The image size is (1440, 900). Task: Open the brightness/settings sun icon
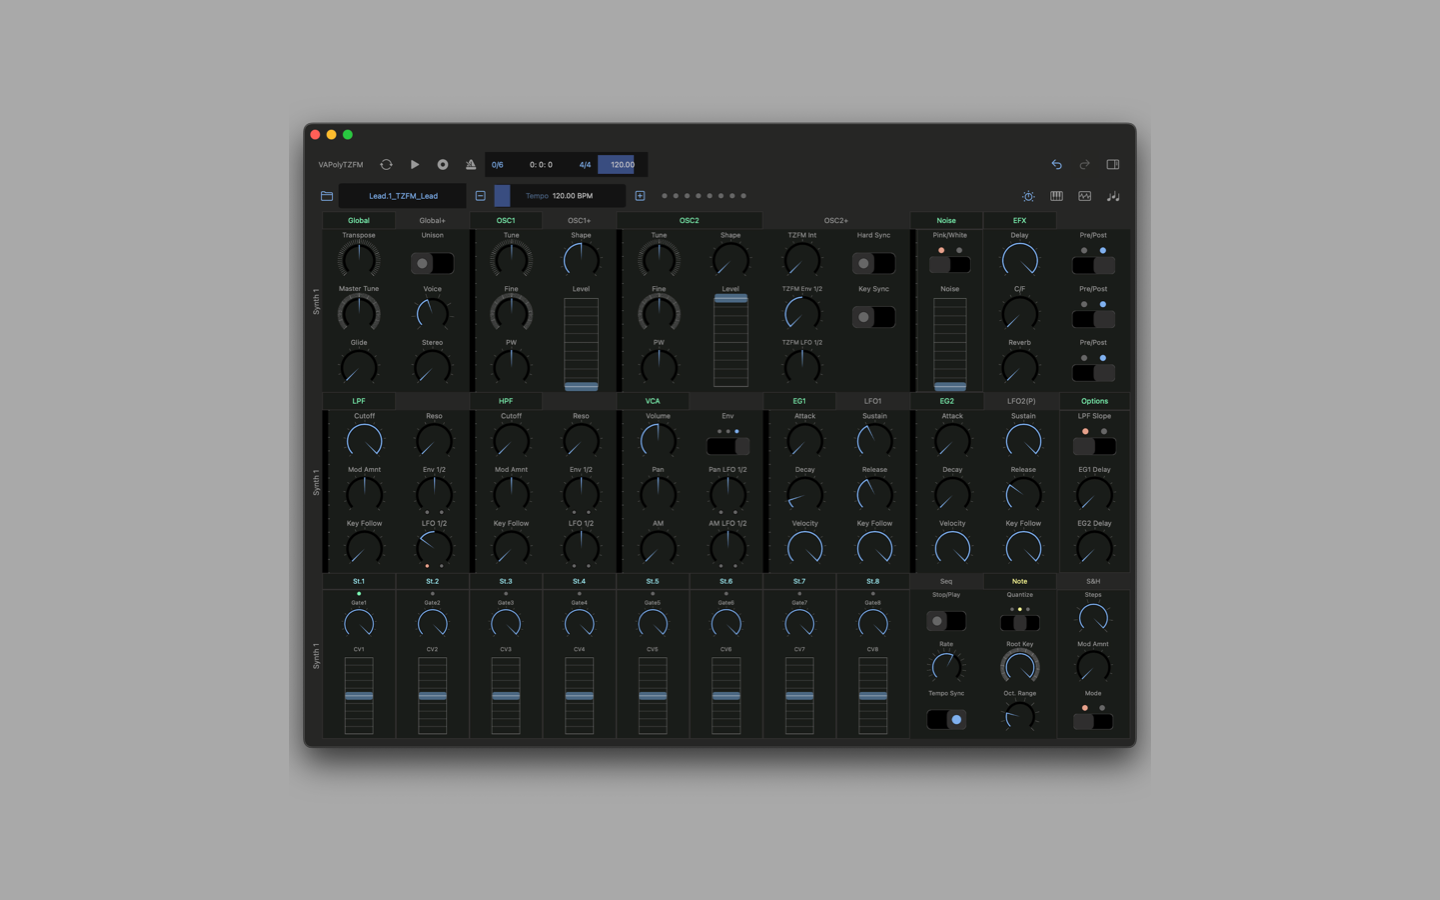pyautogui.click(x=1028, y=196)
